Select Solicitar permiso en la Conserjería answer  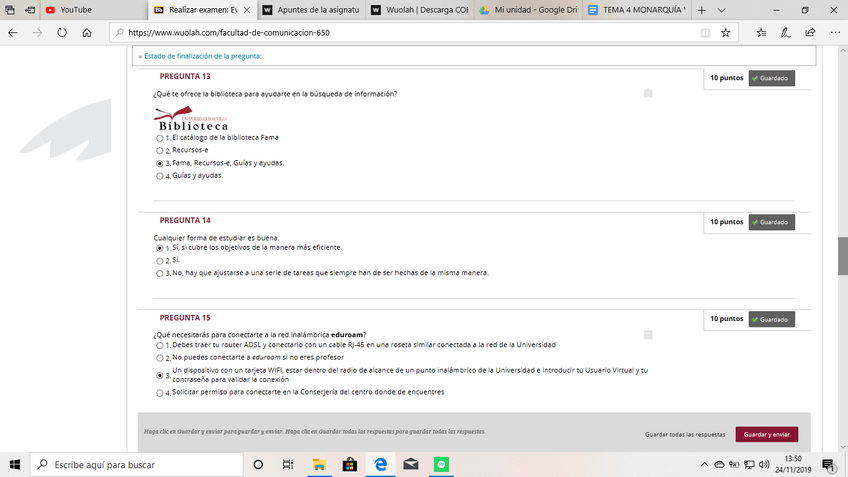160,393
